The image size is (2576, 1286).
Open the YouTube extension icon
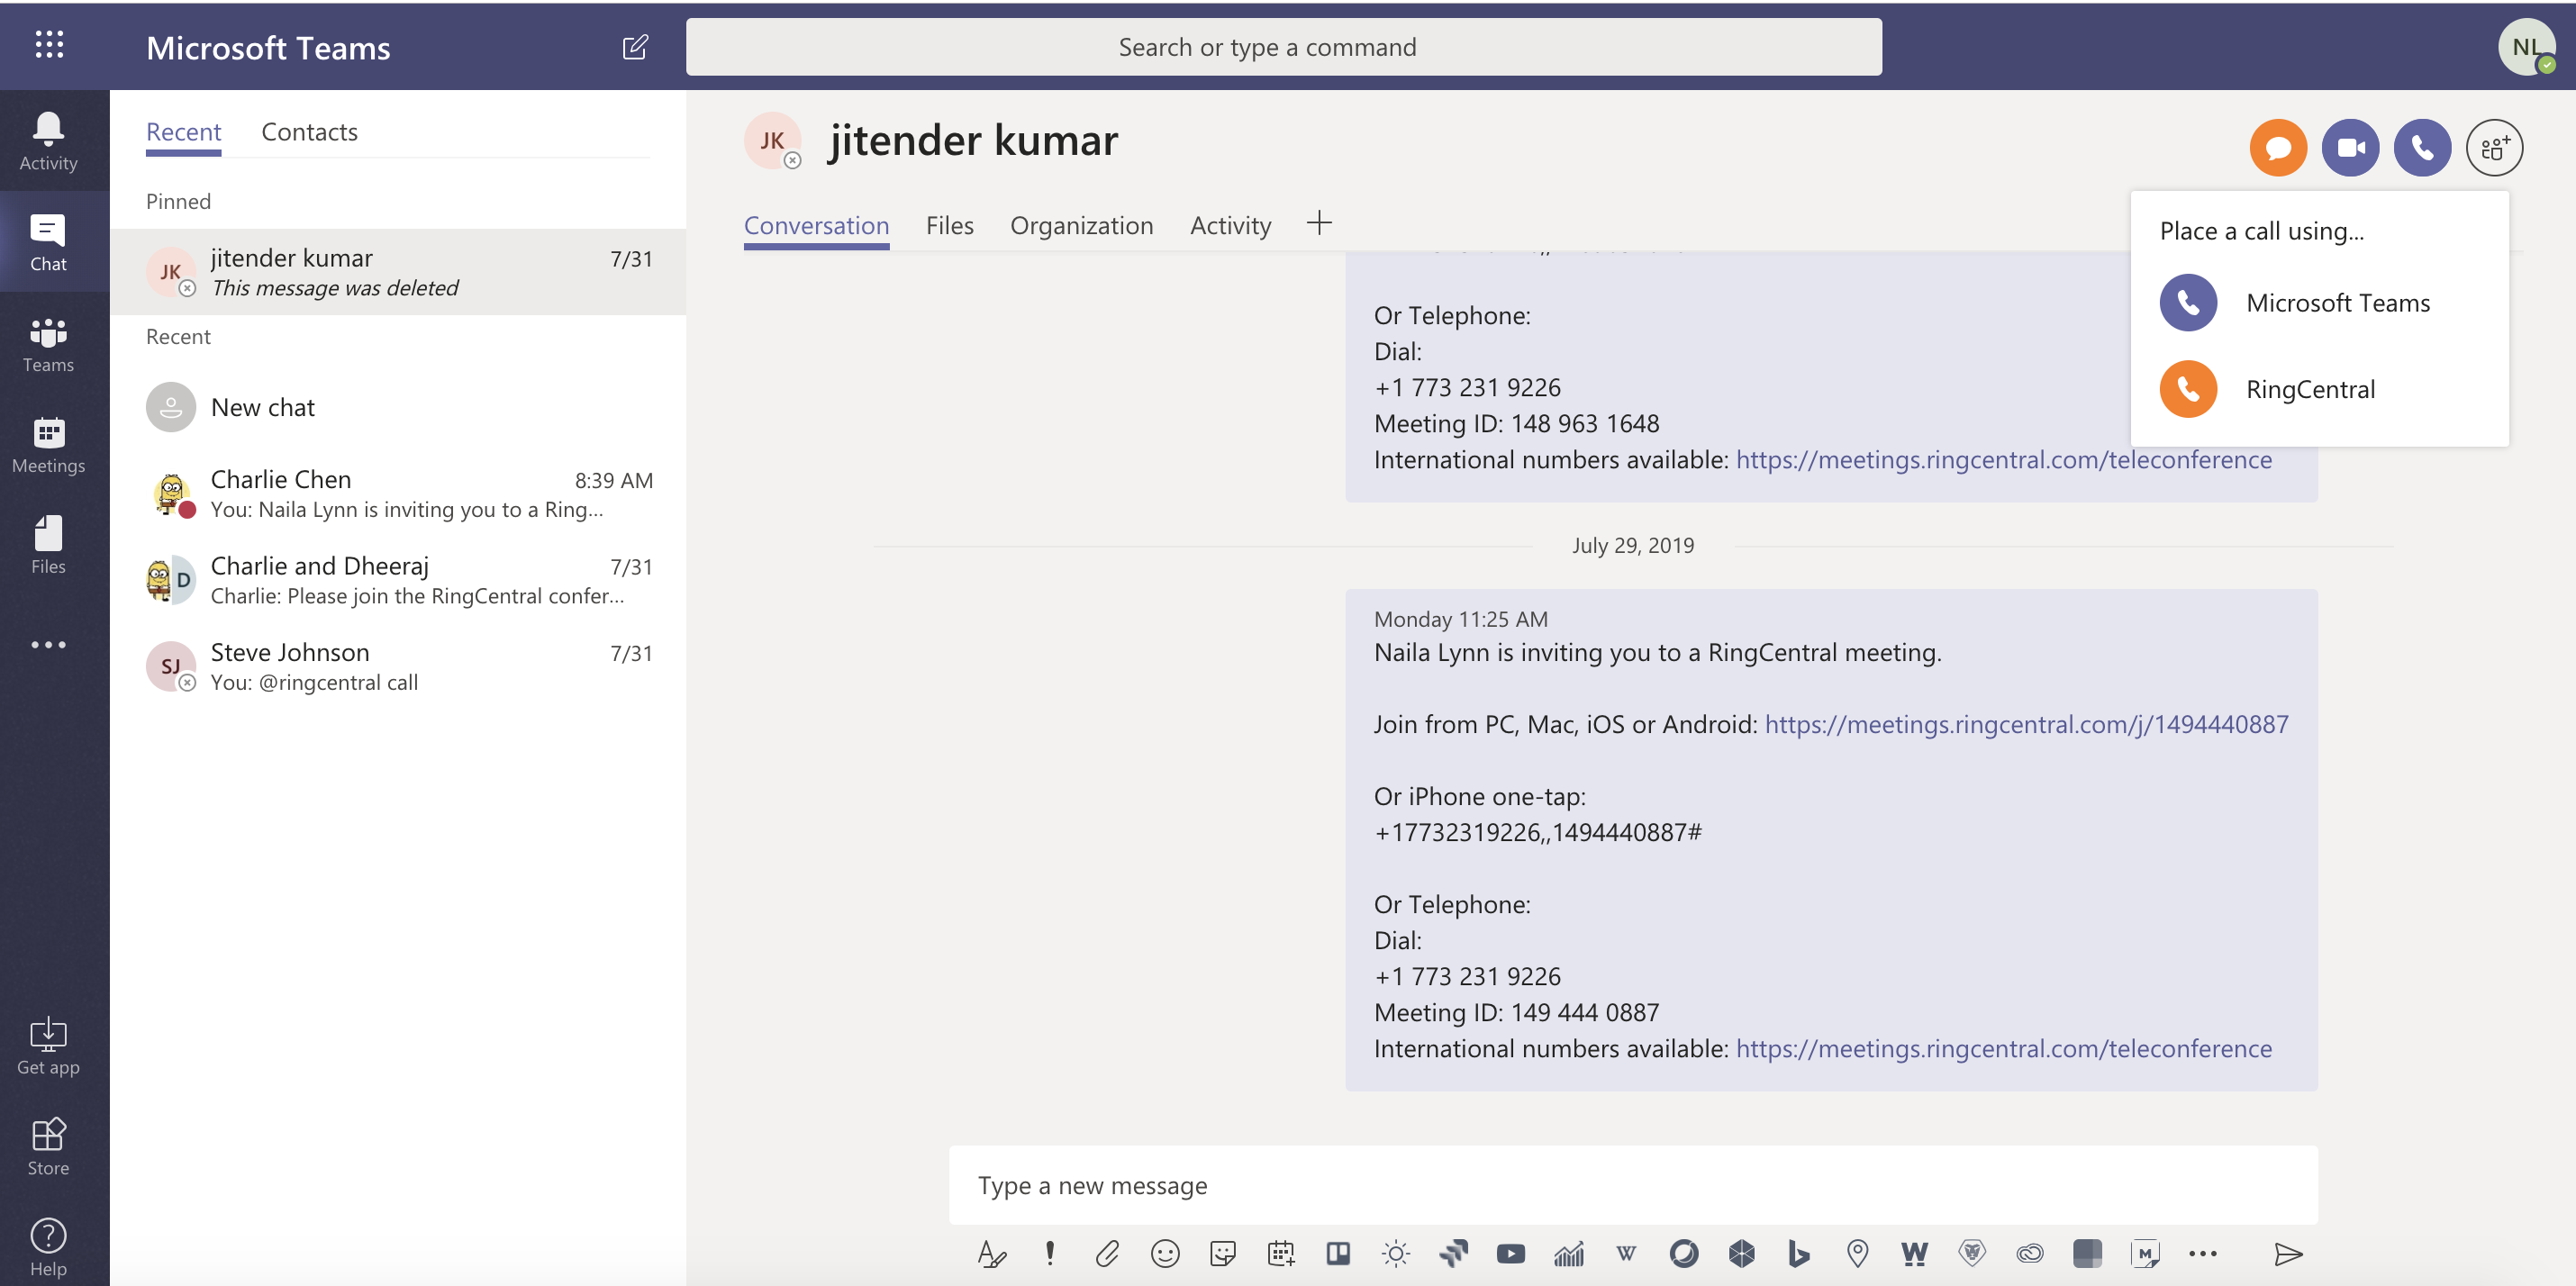[1511, 1253]
